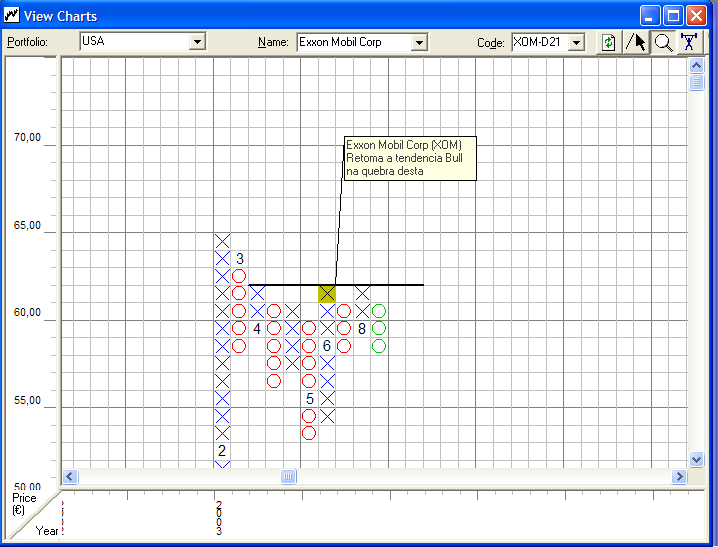Click the top green circle on chart
The image size is (718, 547).
tap(379, 311)
